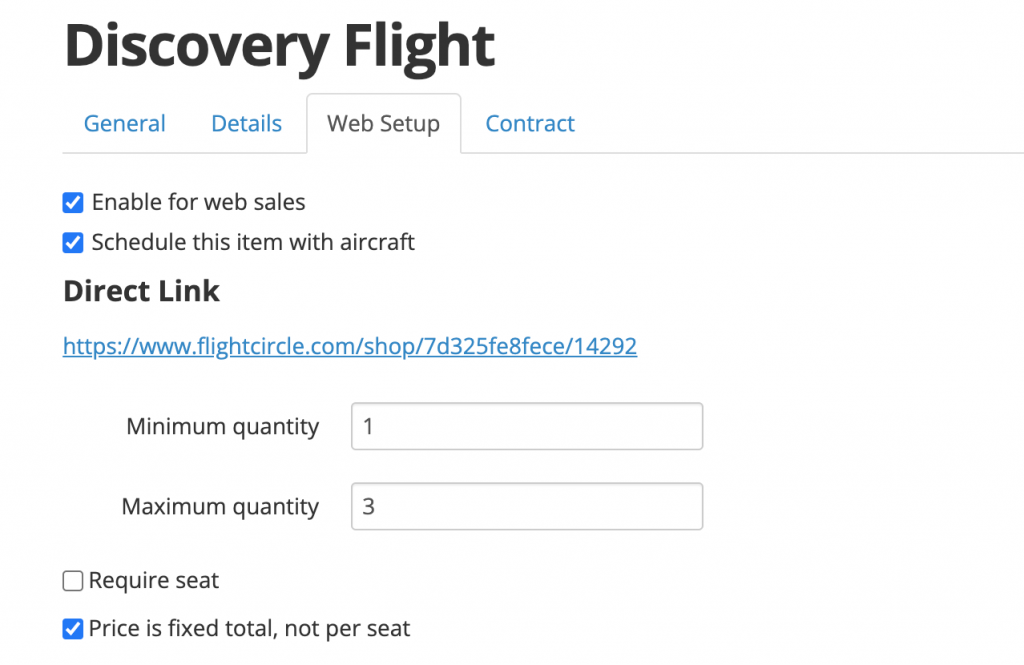Image resolution: width=1024 pixels, height=665 pixels.
Task: Switch to the Contract tab
Action: [x=530, y=123]
